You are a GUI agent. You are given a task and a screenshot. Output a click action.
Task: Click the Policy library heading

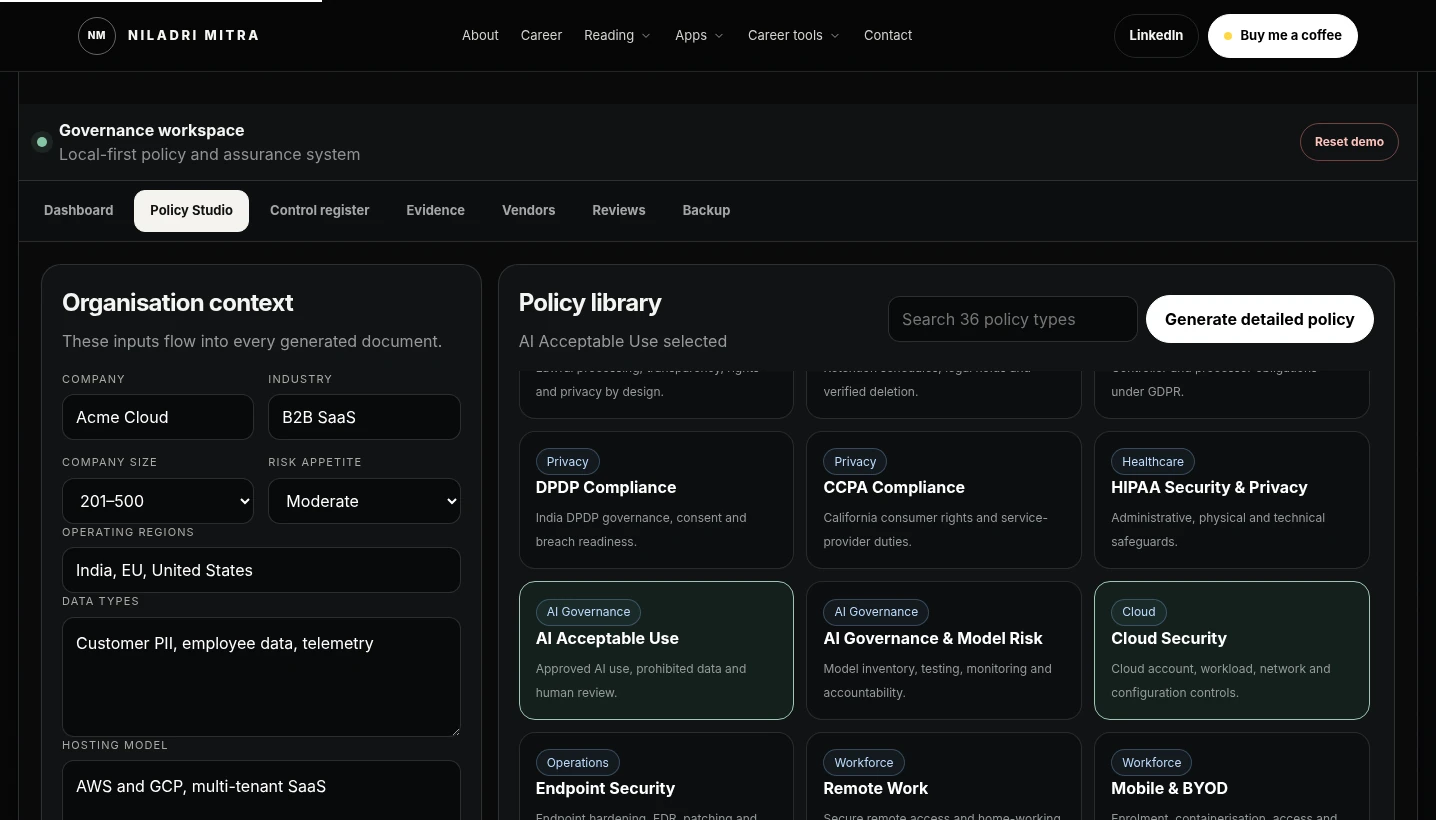point(590,302)
